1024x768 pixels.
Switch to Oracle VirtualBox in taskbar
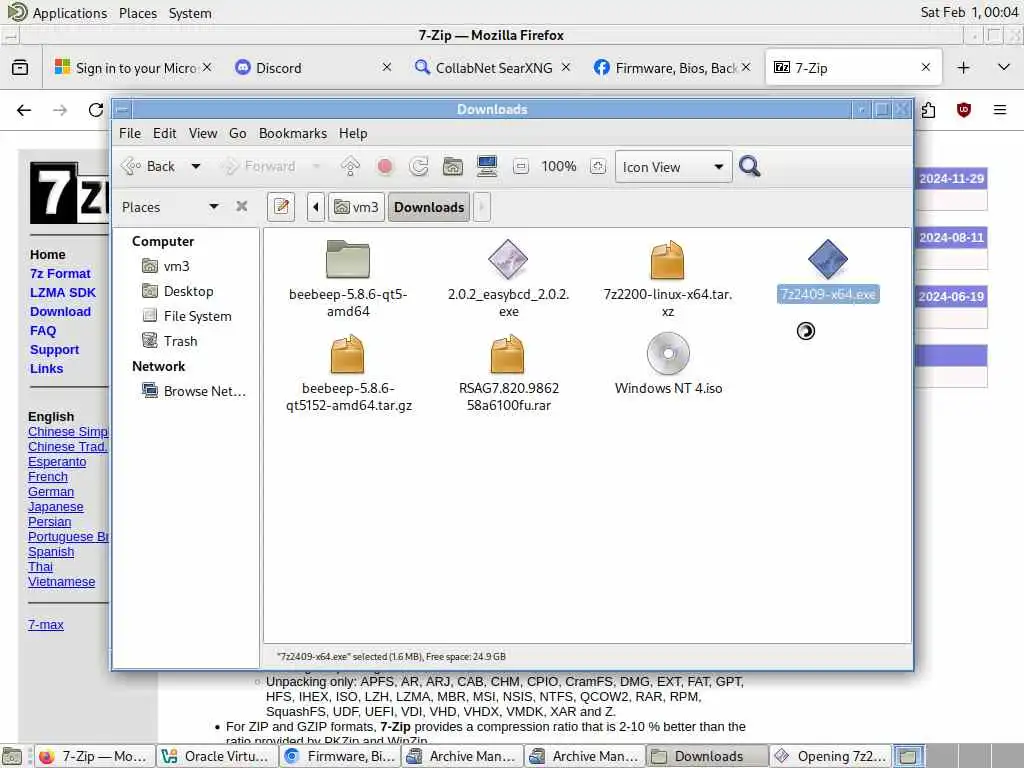pyautogui.click(x=217, y=756)
